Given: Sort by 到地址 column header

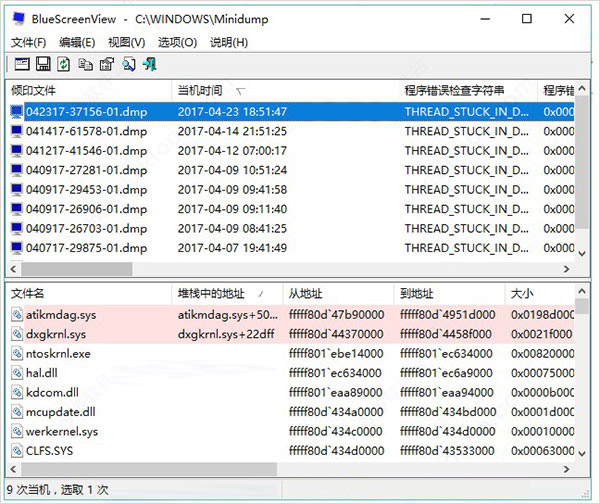Looking at the screenshot, I should (449, 294).
